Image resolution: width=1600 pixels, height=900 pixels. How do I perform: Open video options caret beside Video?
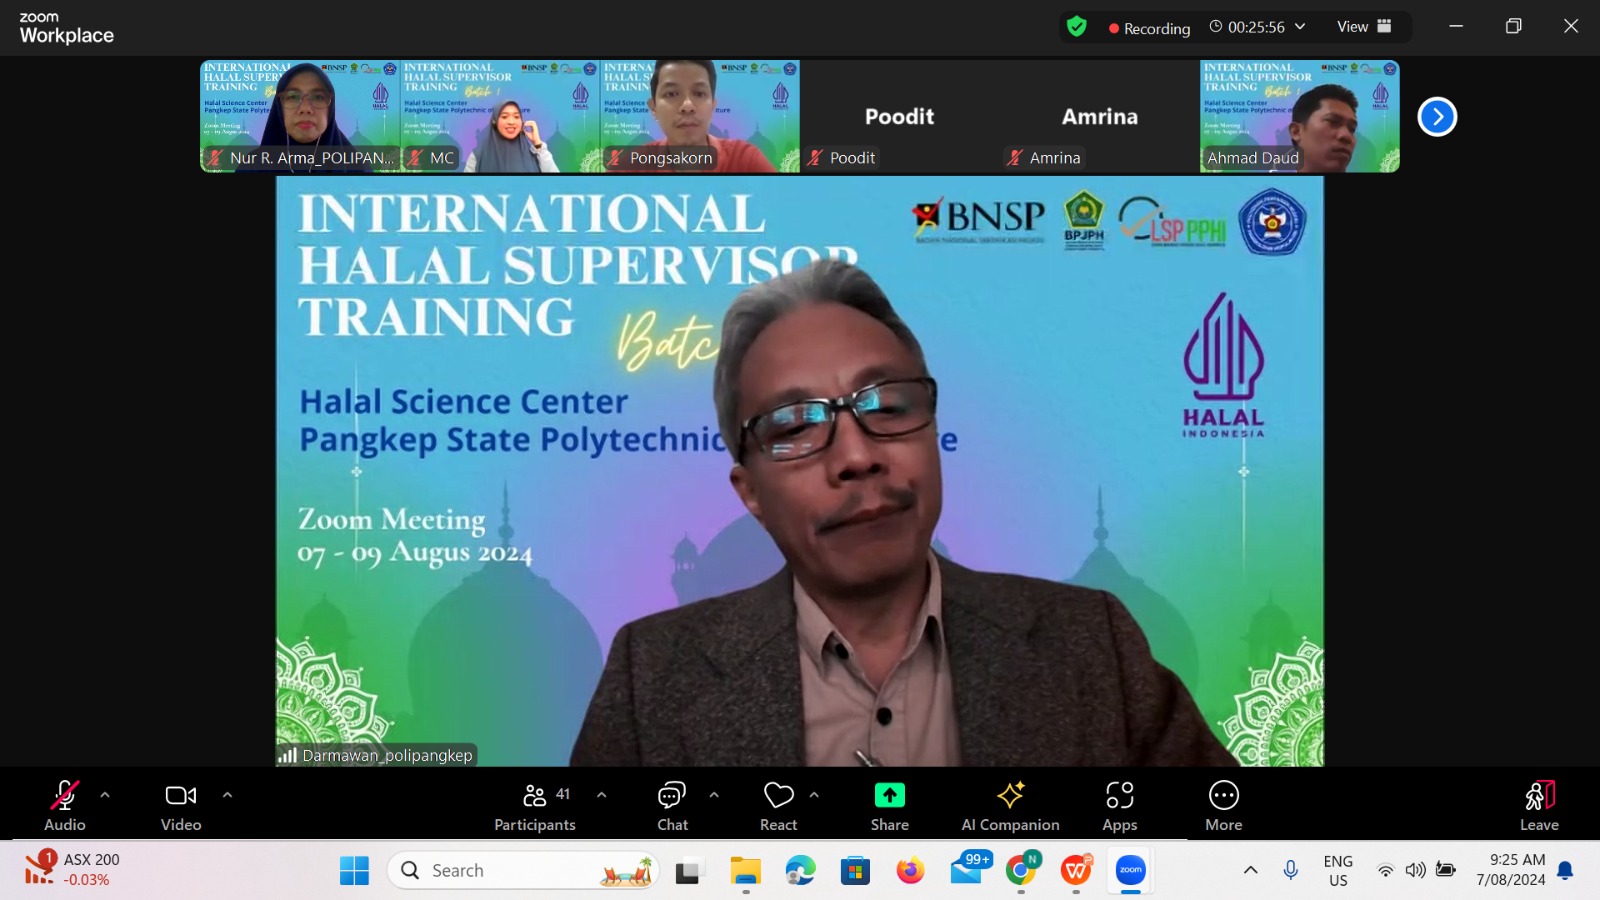click(x=227, y=796)
